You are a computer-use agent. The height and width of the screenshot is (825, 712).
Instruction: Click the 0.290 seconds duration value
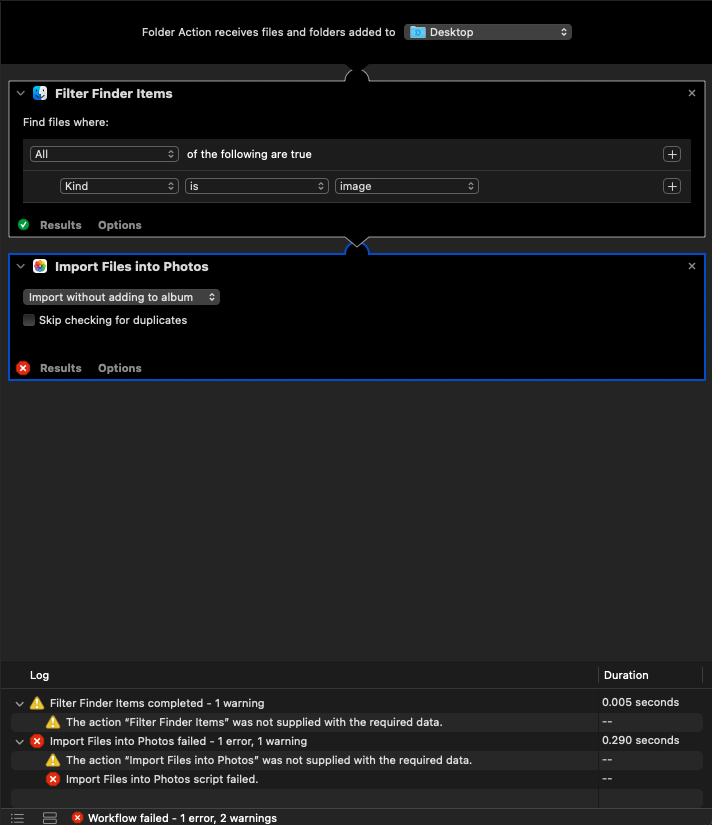pyautogui.click(x=640, y=740)
